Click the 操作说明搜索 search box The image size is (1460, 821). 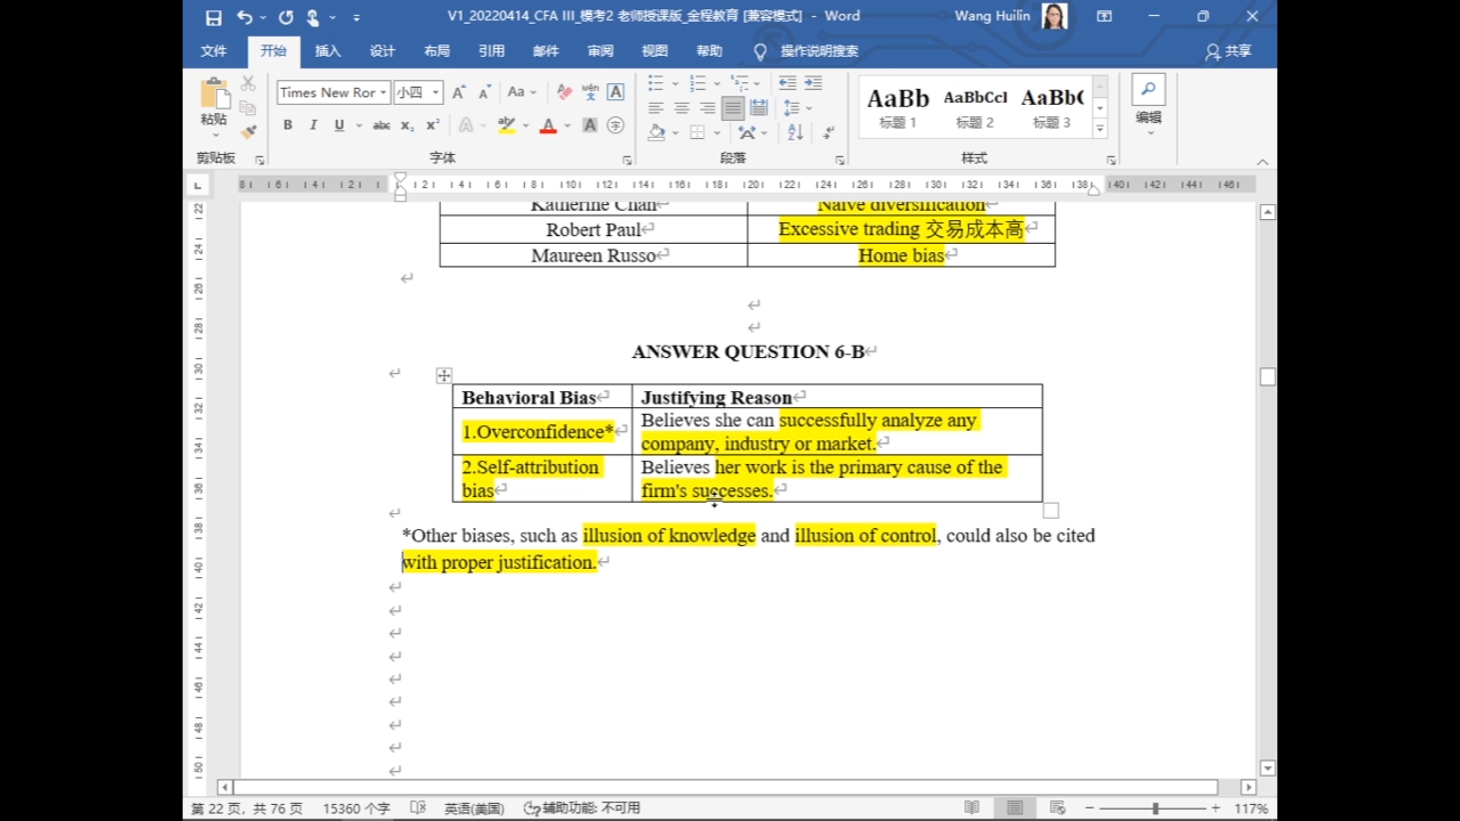click(818, 51)
